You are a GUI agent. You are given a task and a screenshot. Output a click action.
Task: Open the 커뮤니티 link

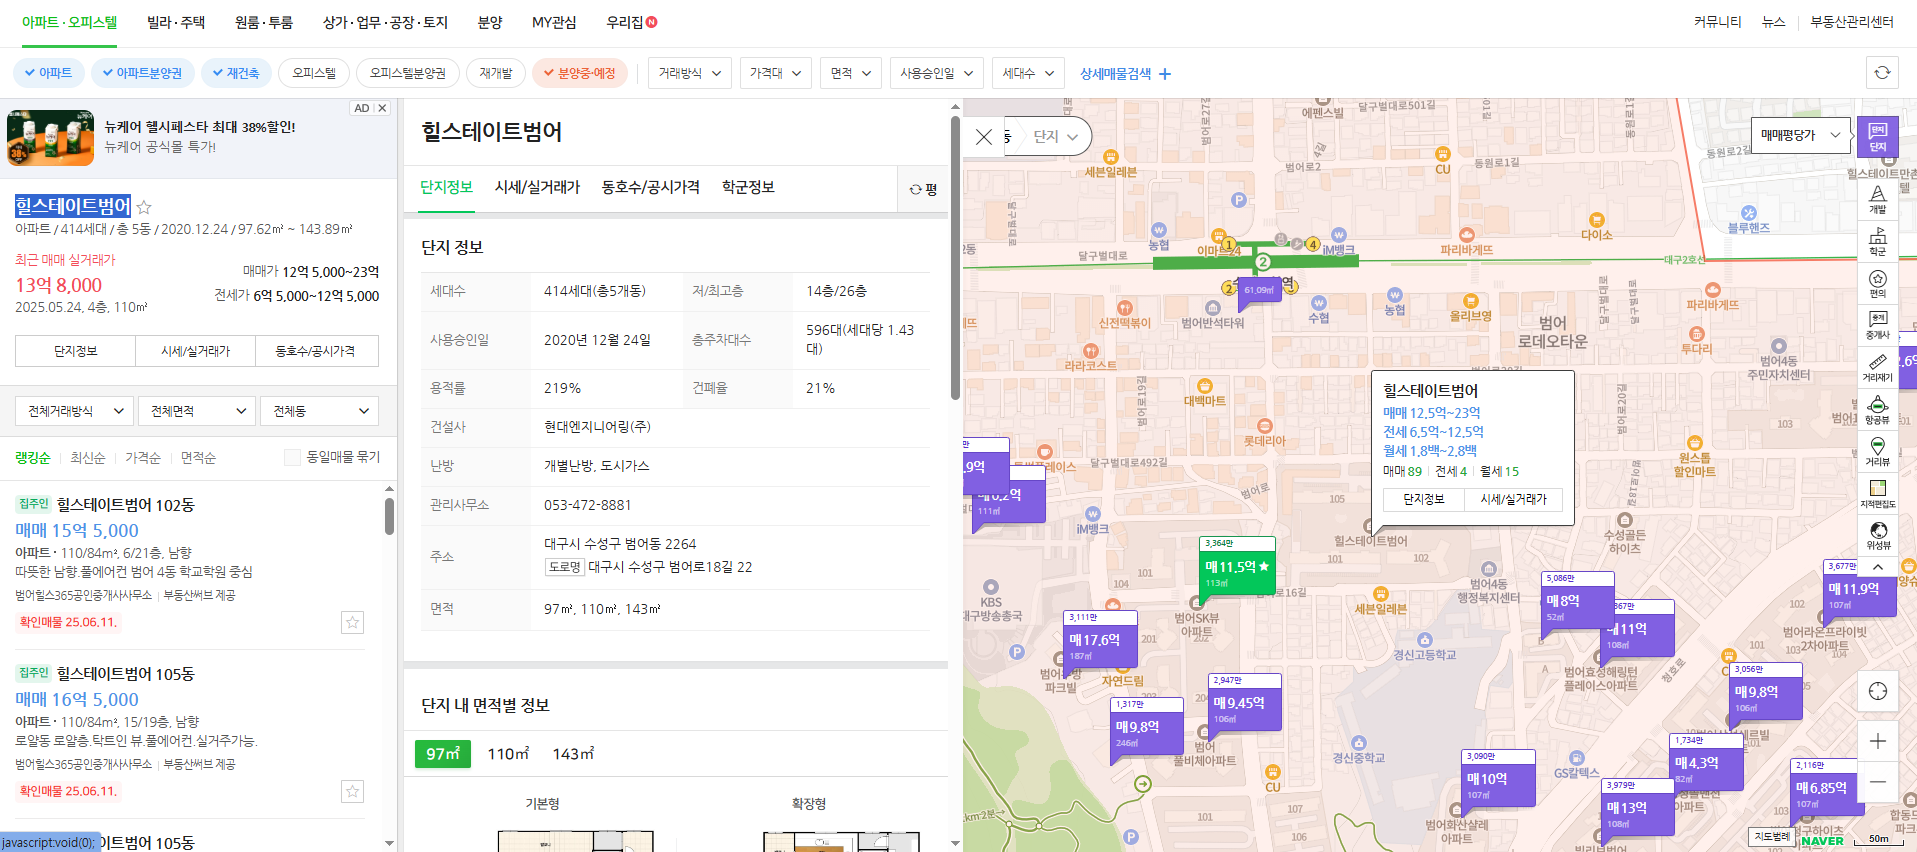tap(1717, 22)
